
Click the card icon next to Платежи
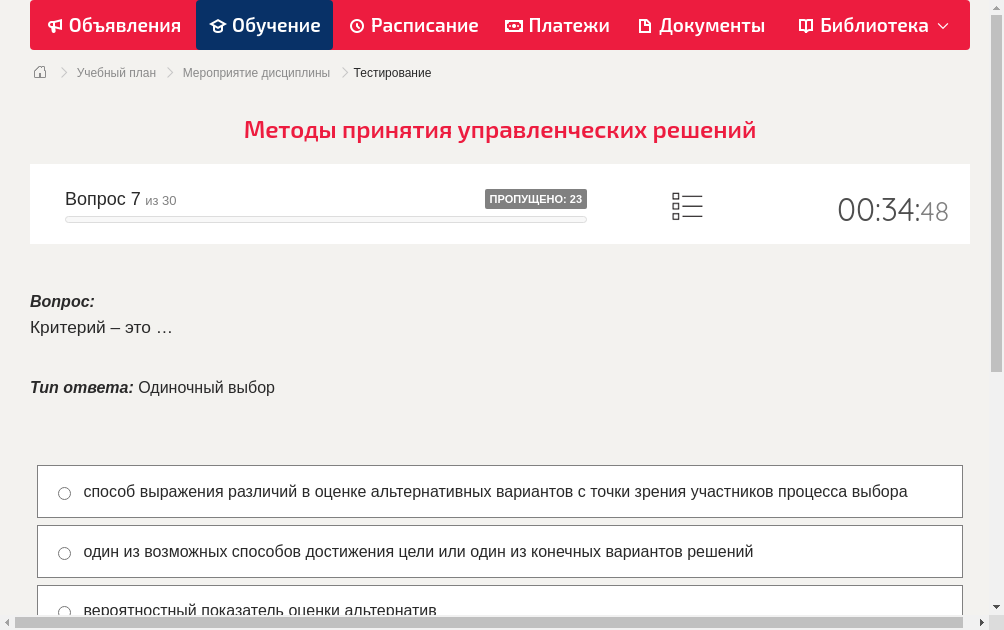515,25
